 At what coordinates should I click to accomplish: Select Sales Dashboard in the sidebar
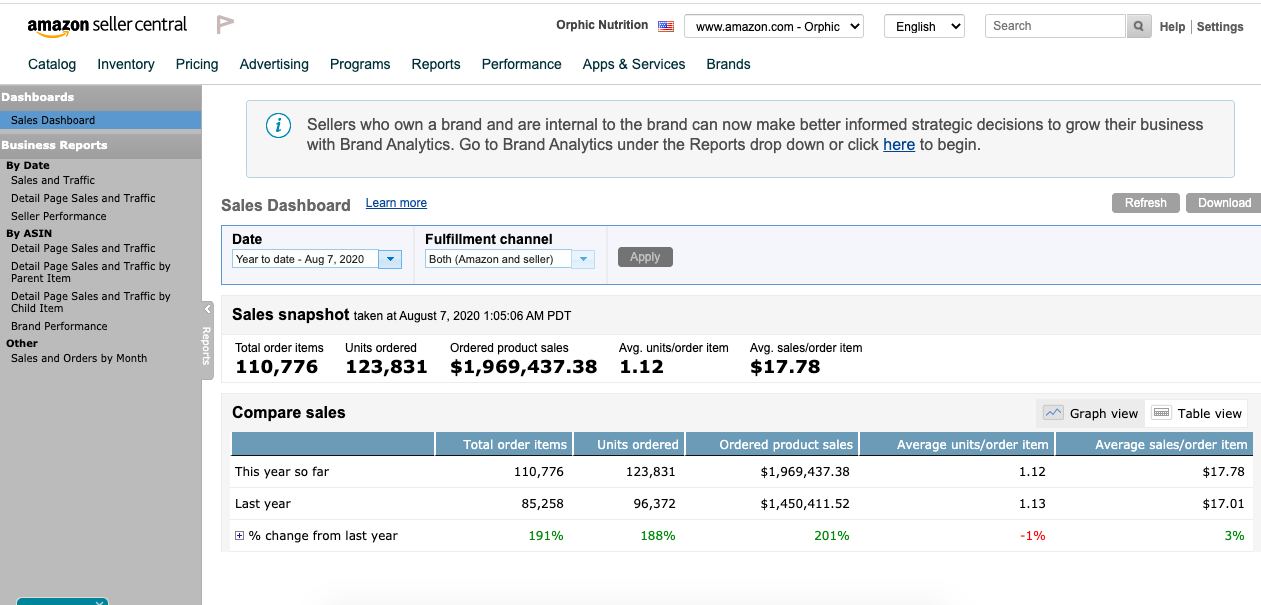(x=100, y=120)
